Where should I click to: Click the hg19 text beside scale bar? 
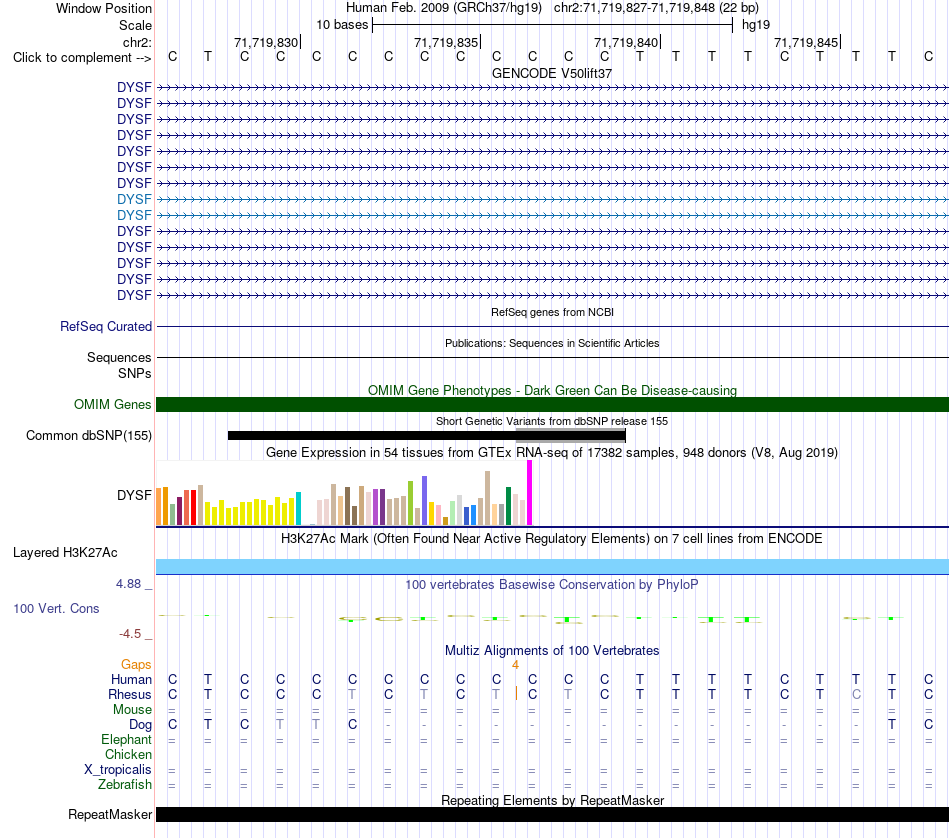(756, 25)
